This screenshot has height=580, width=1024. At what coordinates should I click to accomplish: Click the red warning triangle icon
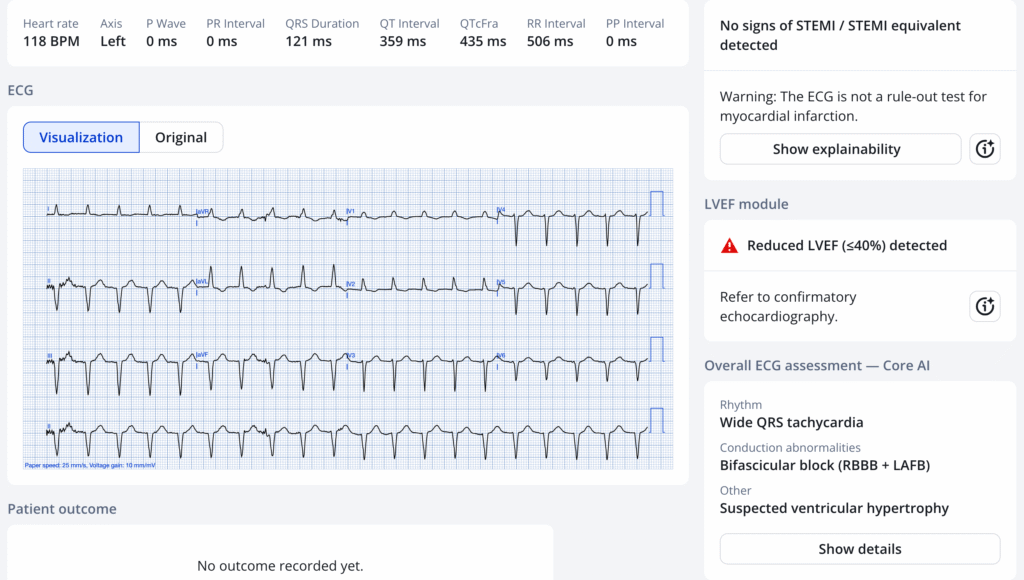point(730,246)
